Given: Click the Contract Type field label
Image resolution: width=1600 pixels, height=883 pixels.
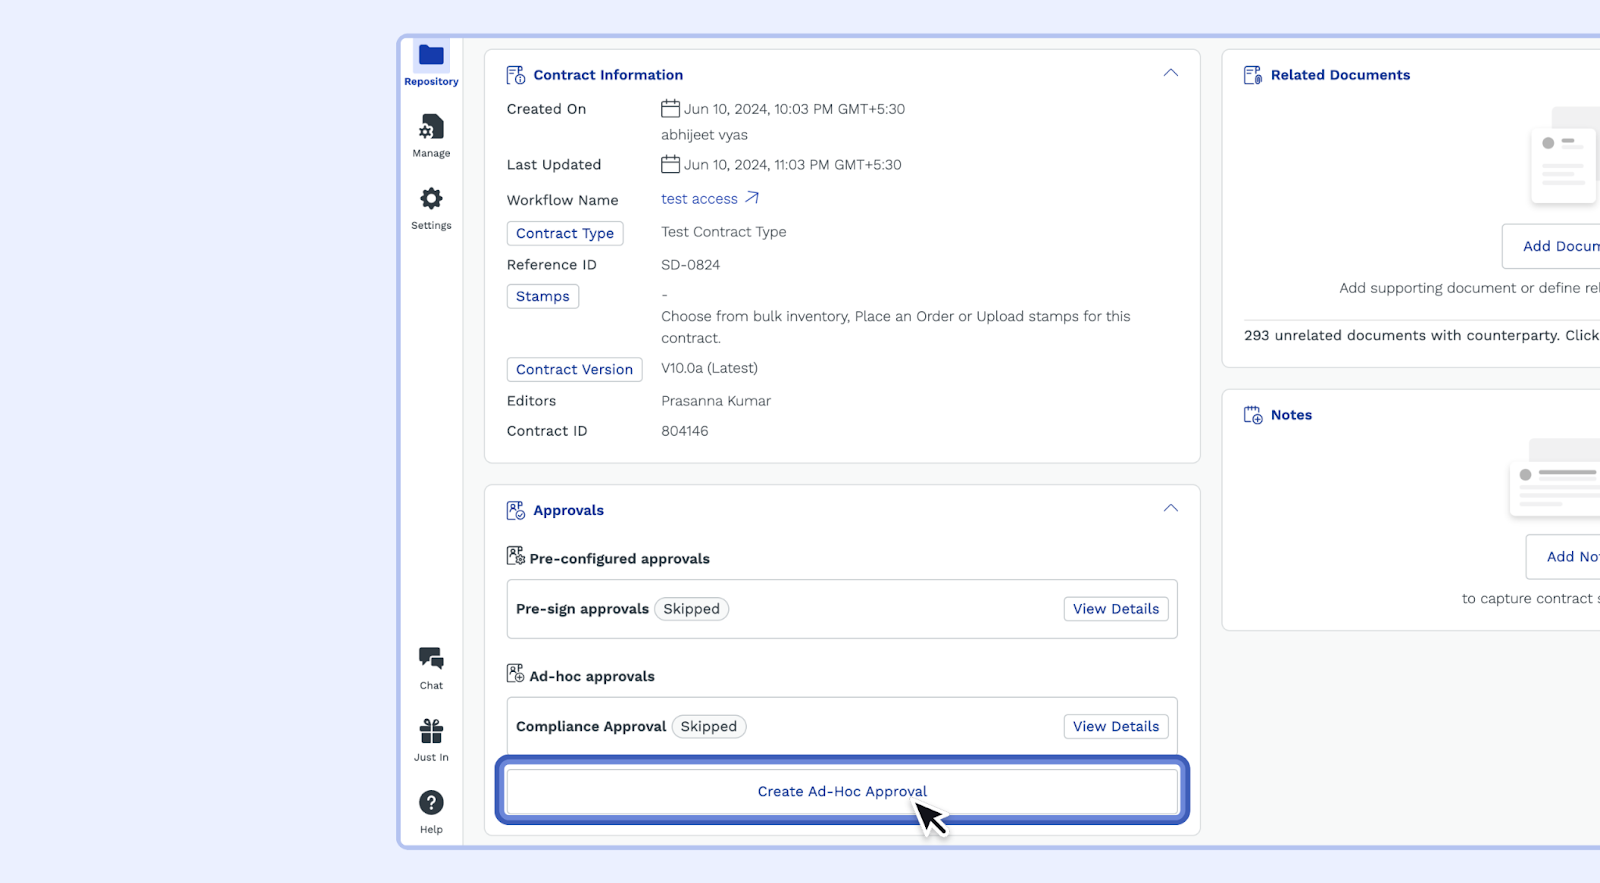Looking at the screenshot, I should (x=565, y=233).
